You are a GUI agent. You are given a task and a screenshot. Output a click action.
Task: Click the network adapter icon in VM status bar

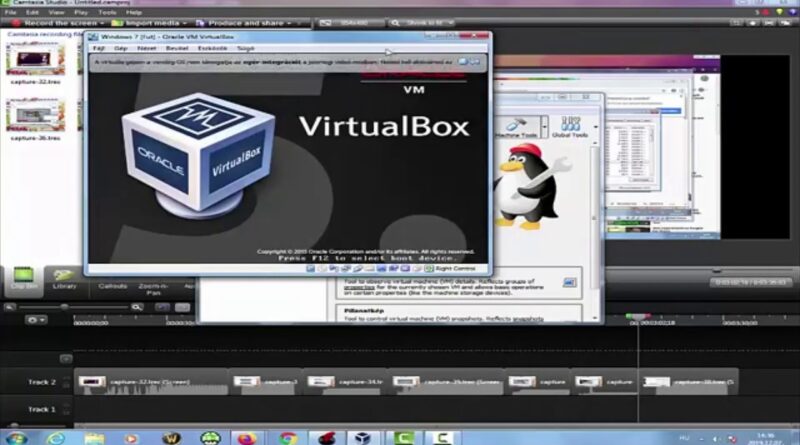tap(346, 268)
